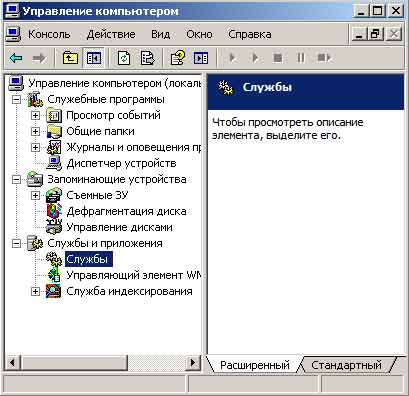Click tree scrollbar right arrow
The image size is (409, 396).
pos(193,362)
